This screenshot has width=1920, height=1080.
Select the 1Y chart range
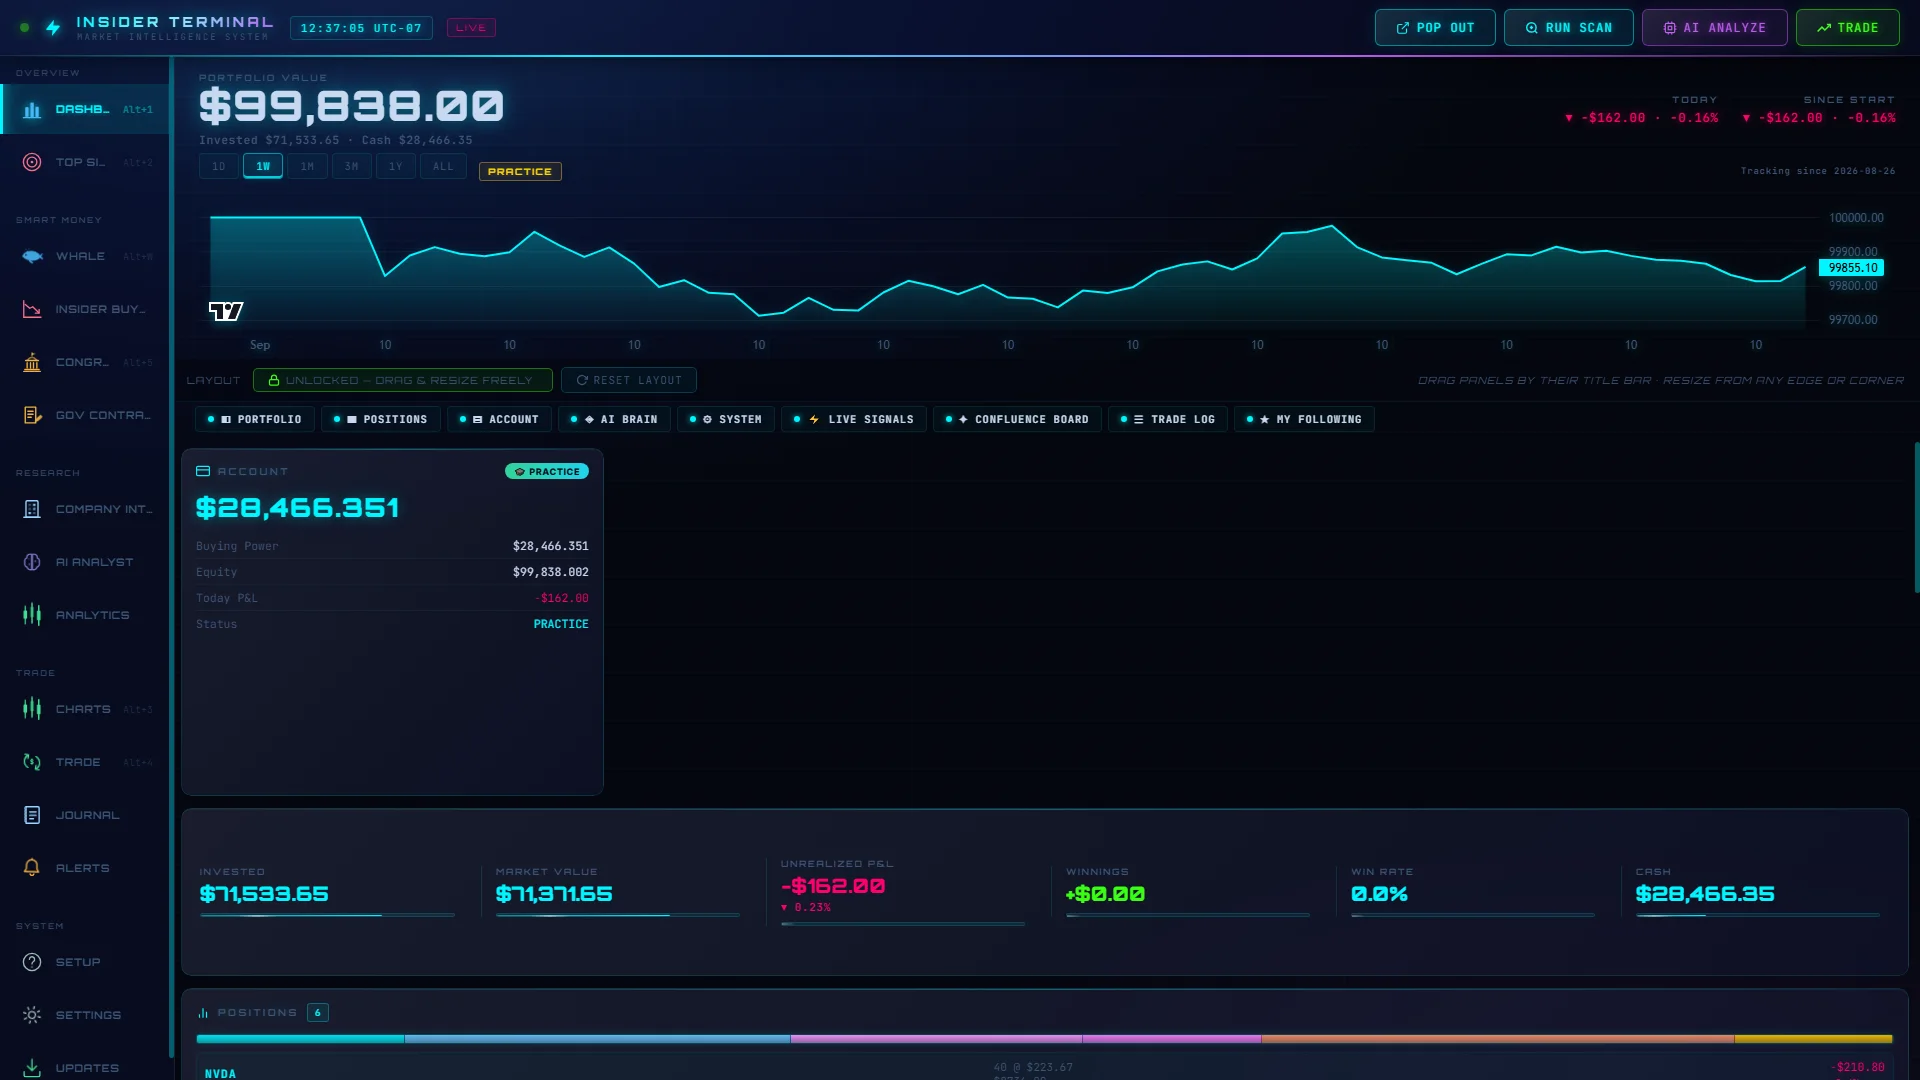pyautogui.click(x=395, y=167)
